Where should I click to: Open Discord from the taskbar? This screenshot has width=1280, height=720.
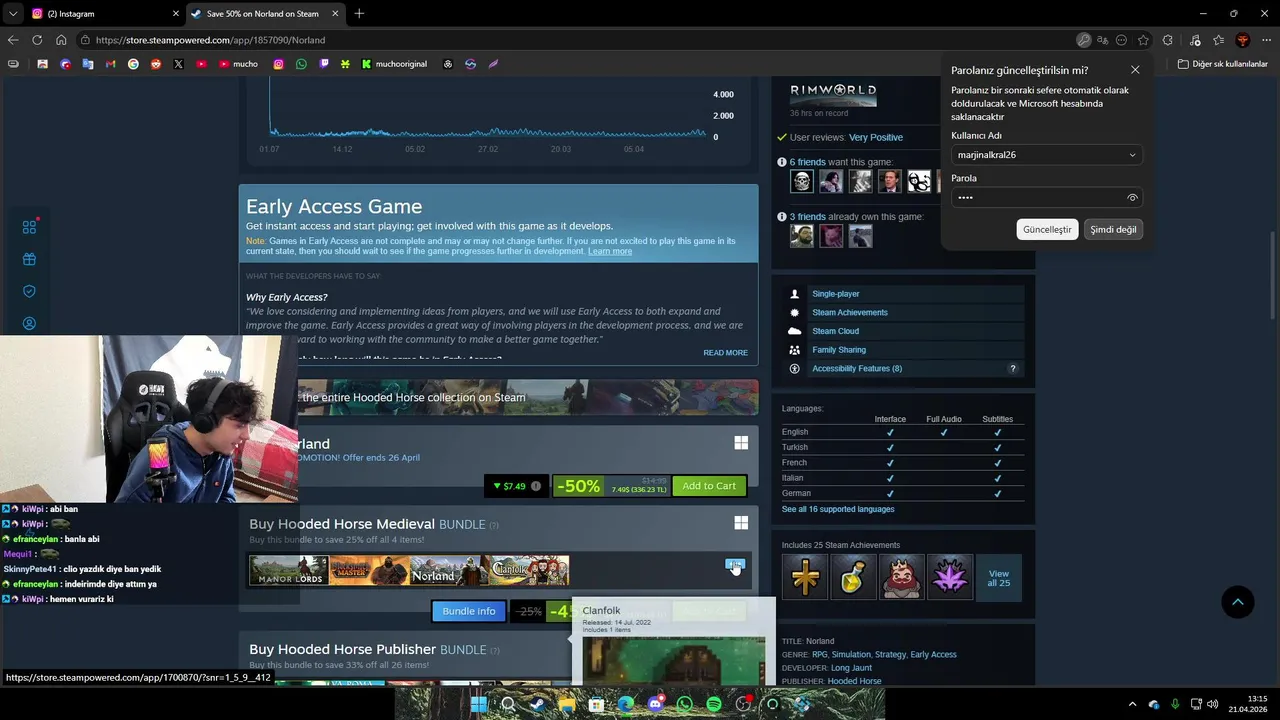(655, 704)
